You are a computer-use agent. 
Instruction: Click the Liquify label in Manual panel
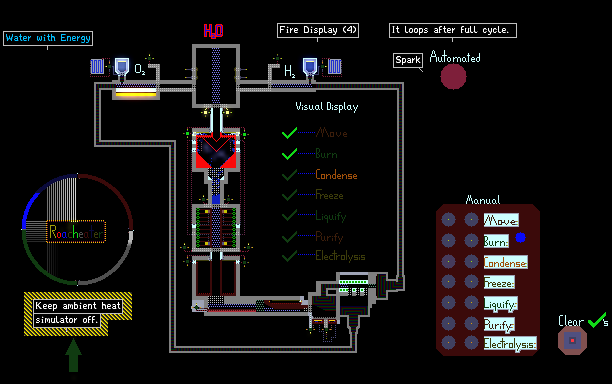pyautogui.click(x=501, y=304)
